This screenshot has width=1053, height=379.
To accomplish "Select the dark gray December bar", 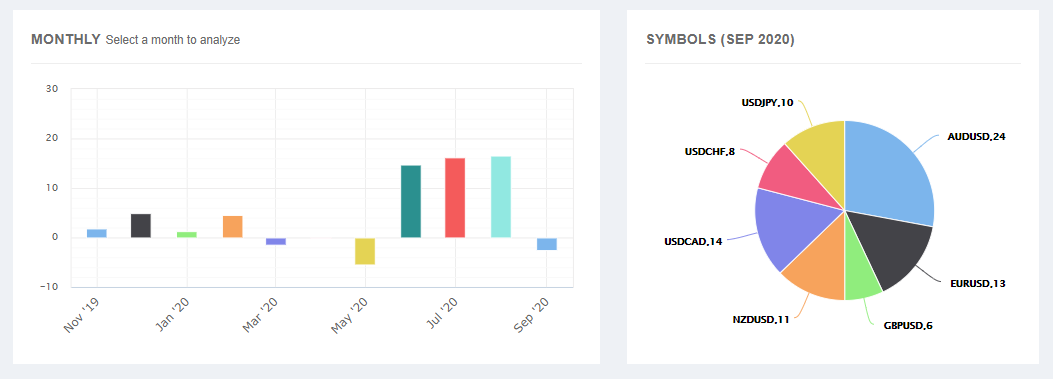I will (141, 226).
